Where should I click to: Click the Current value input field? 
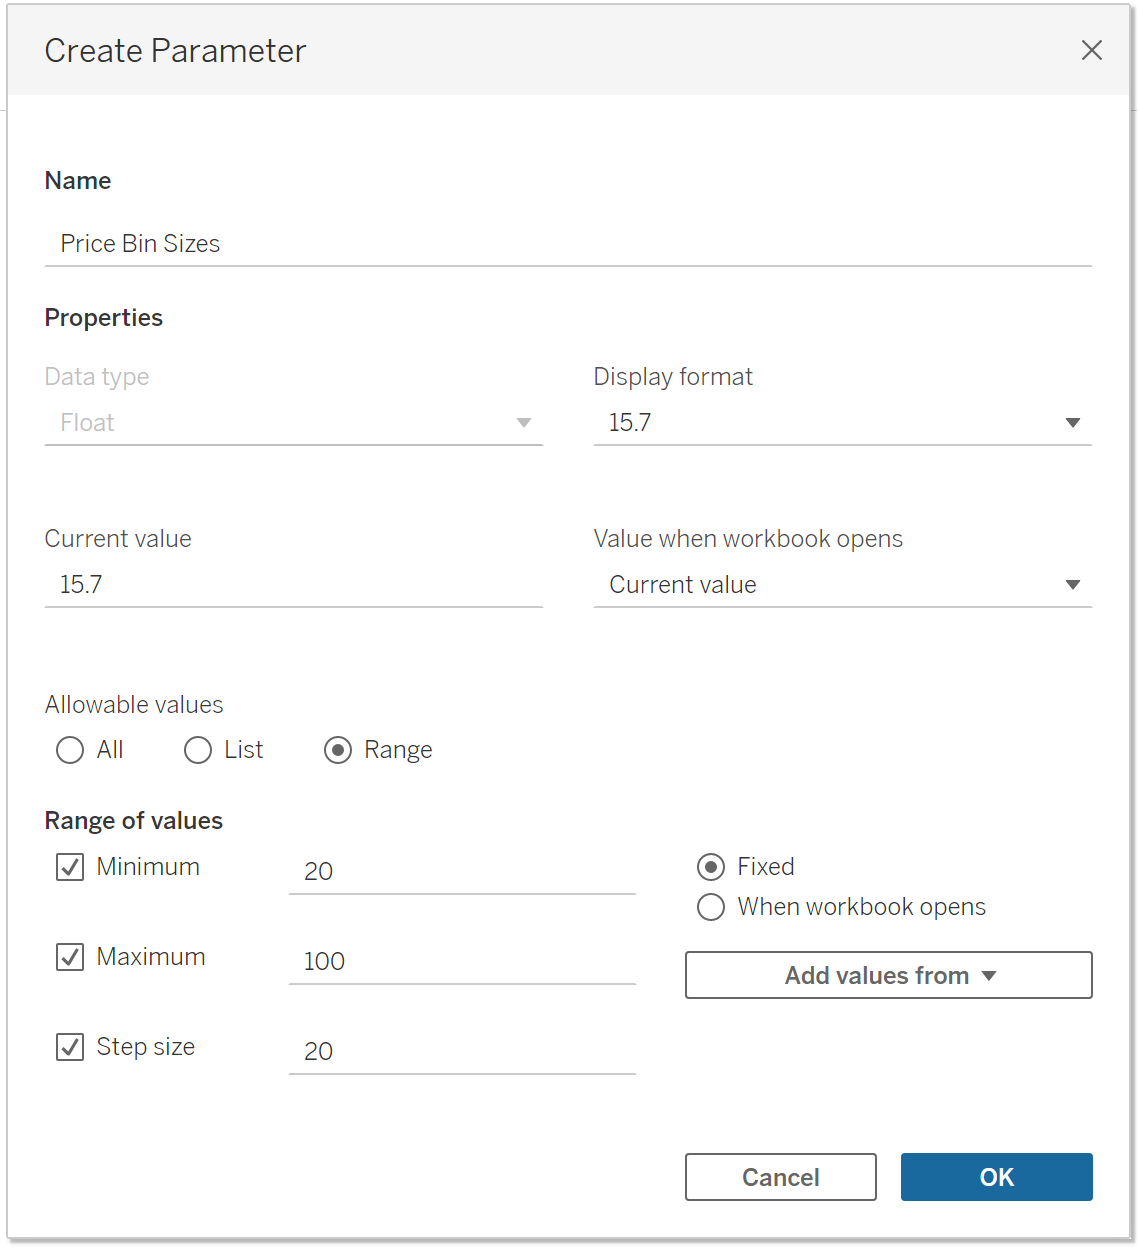293,585
